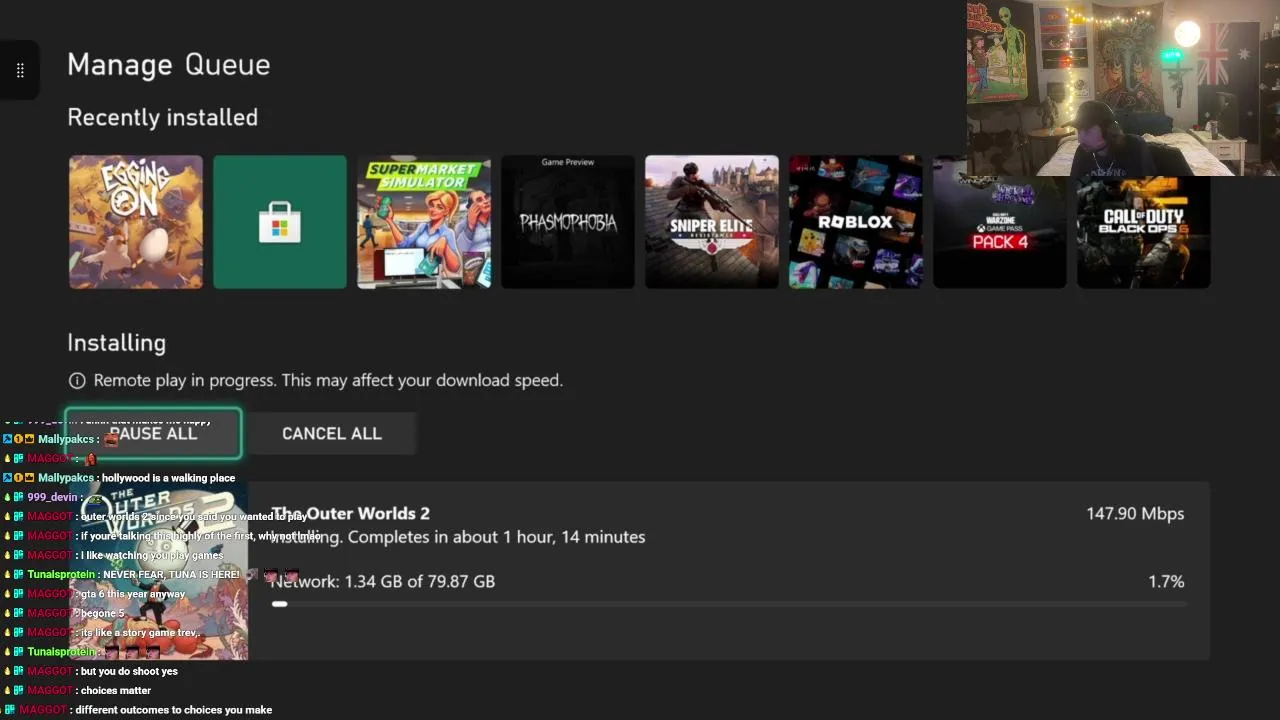Click the Recently installed heading

pyautogui.click(x=163, y=117)
